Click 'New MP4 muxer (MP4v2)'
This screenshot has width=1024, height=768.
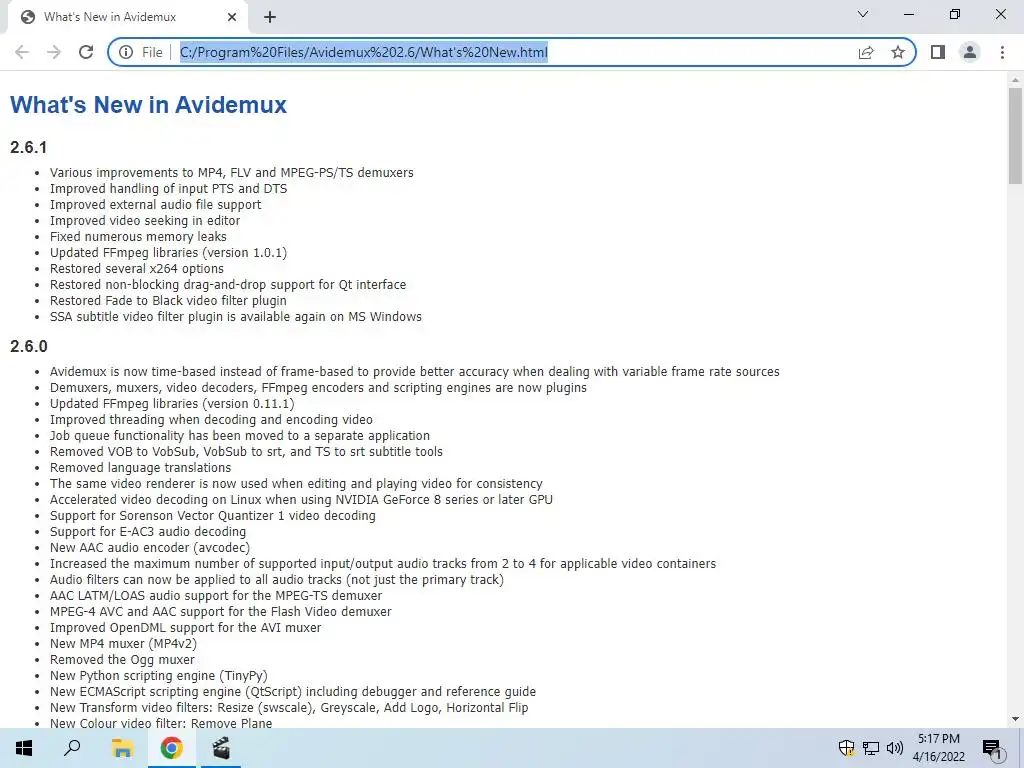click(x=123, y=644)
